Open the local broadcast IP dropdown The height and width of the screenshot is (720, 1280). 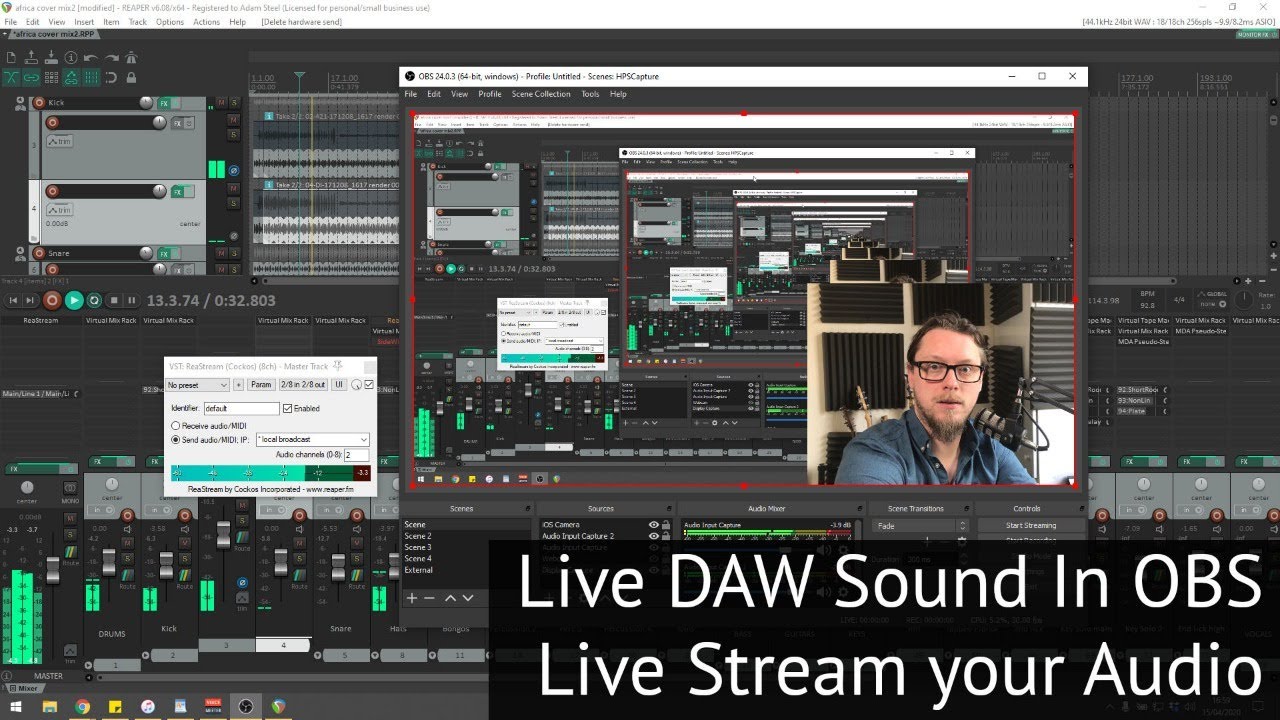click(x=313, y=439)
